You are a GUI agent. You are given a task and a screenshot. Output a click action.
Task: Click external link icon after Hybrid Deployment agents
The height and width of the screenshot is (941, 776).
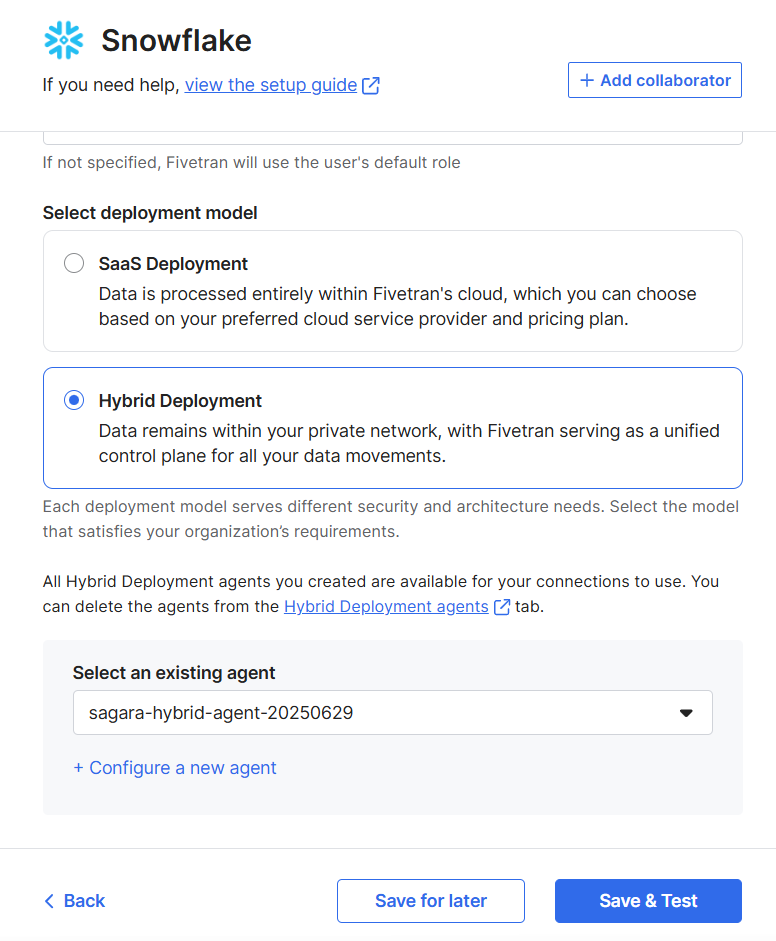502,607
